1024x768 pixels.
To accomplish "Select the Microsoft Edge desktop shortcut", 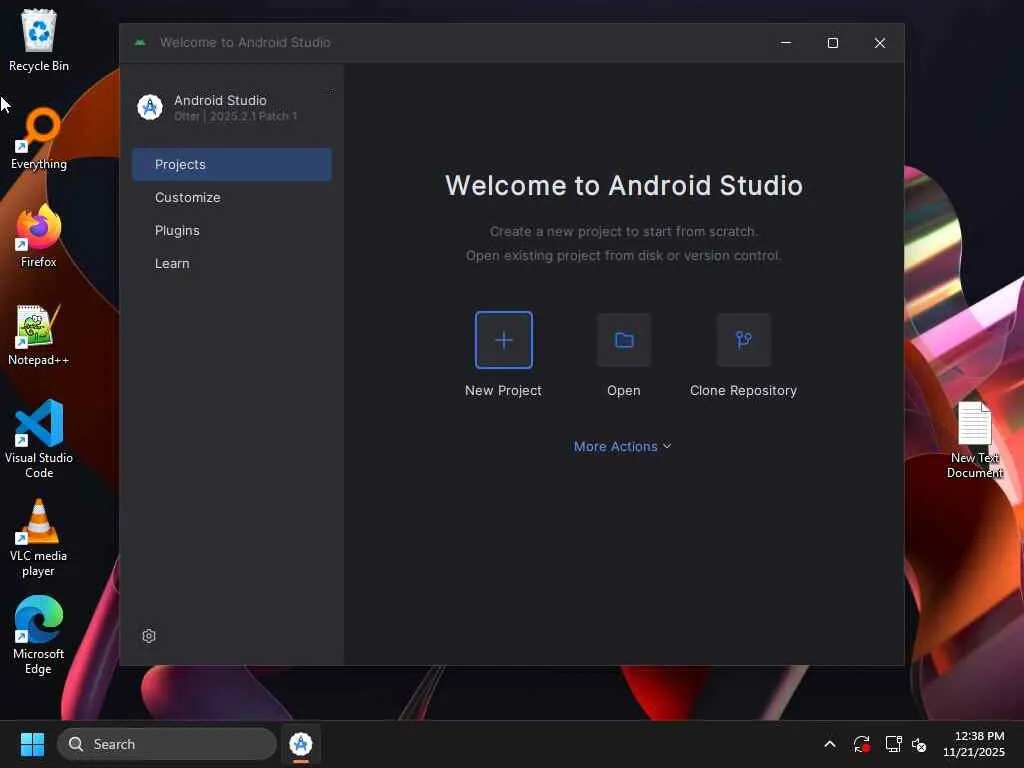I will (x=39, y=635).
